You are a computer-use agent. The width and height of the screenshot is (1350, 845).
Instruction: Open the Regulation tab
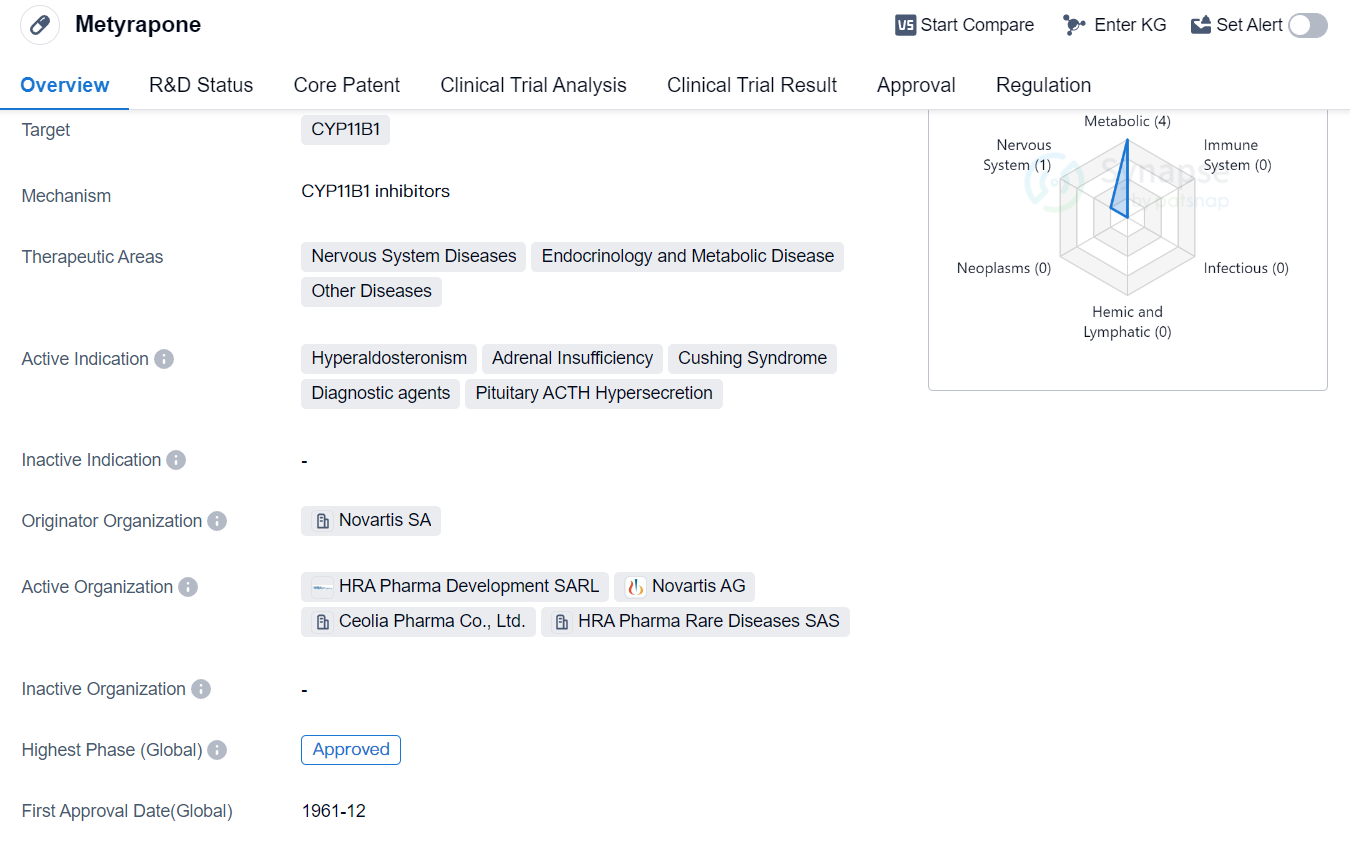[x=1043, y=85]
